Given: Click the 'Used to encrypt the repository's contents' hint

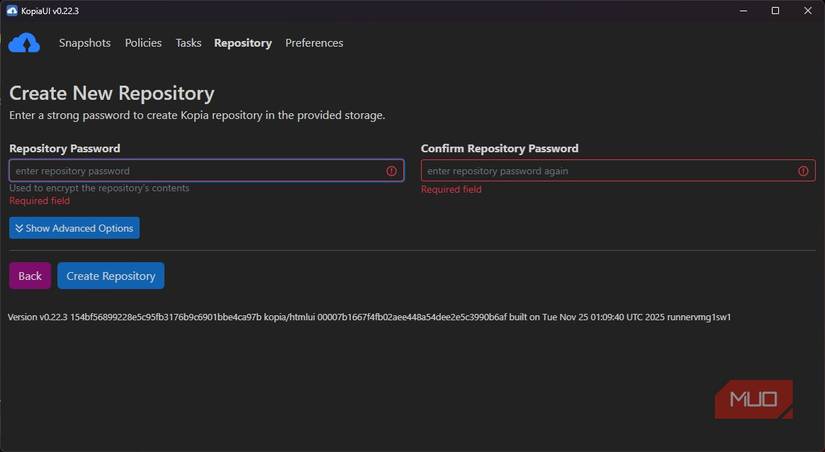Looking at the screenshot, I should pyautogui.click(x=99, y=188).
